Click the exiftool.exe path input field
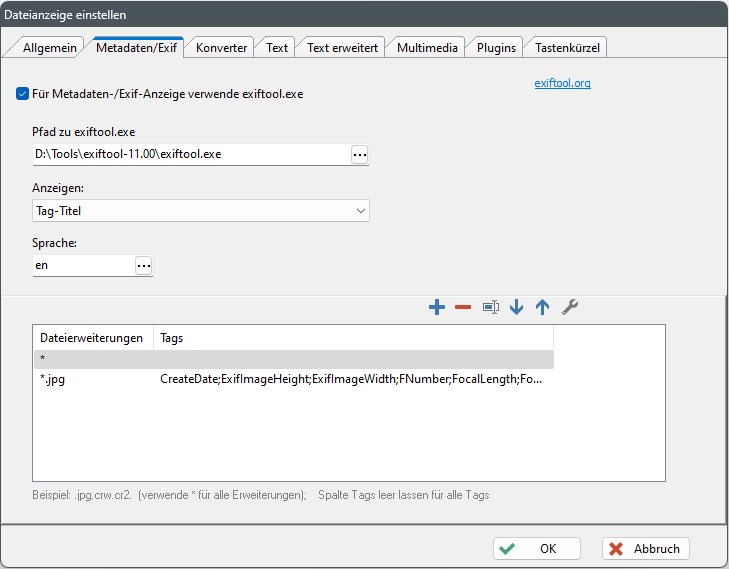The width and height of the screenshot is (729, 569). pyautogui.click(x=190, y=154)
